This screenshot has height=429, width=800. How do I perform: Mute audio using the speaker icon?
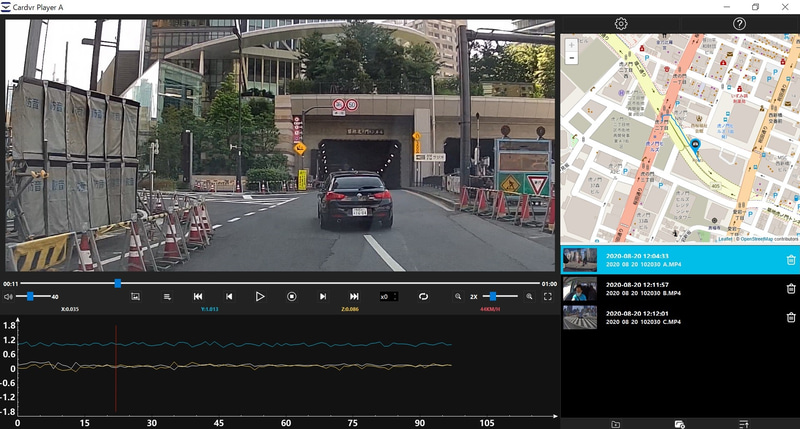coord(8,296)
